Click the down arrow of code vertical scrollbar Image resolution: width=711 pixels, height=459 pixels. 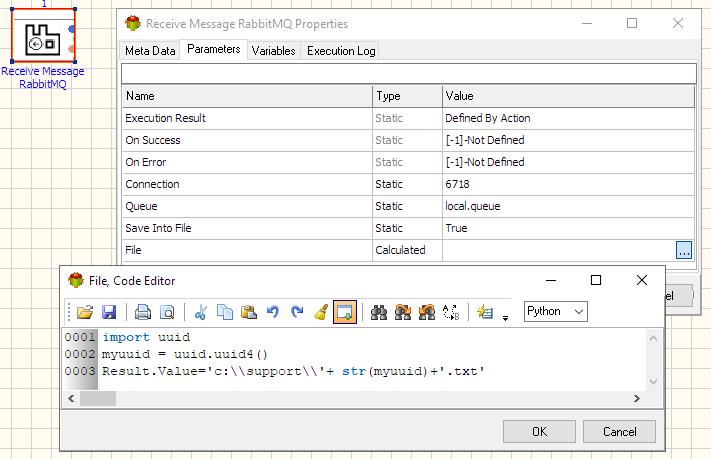653,382
